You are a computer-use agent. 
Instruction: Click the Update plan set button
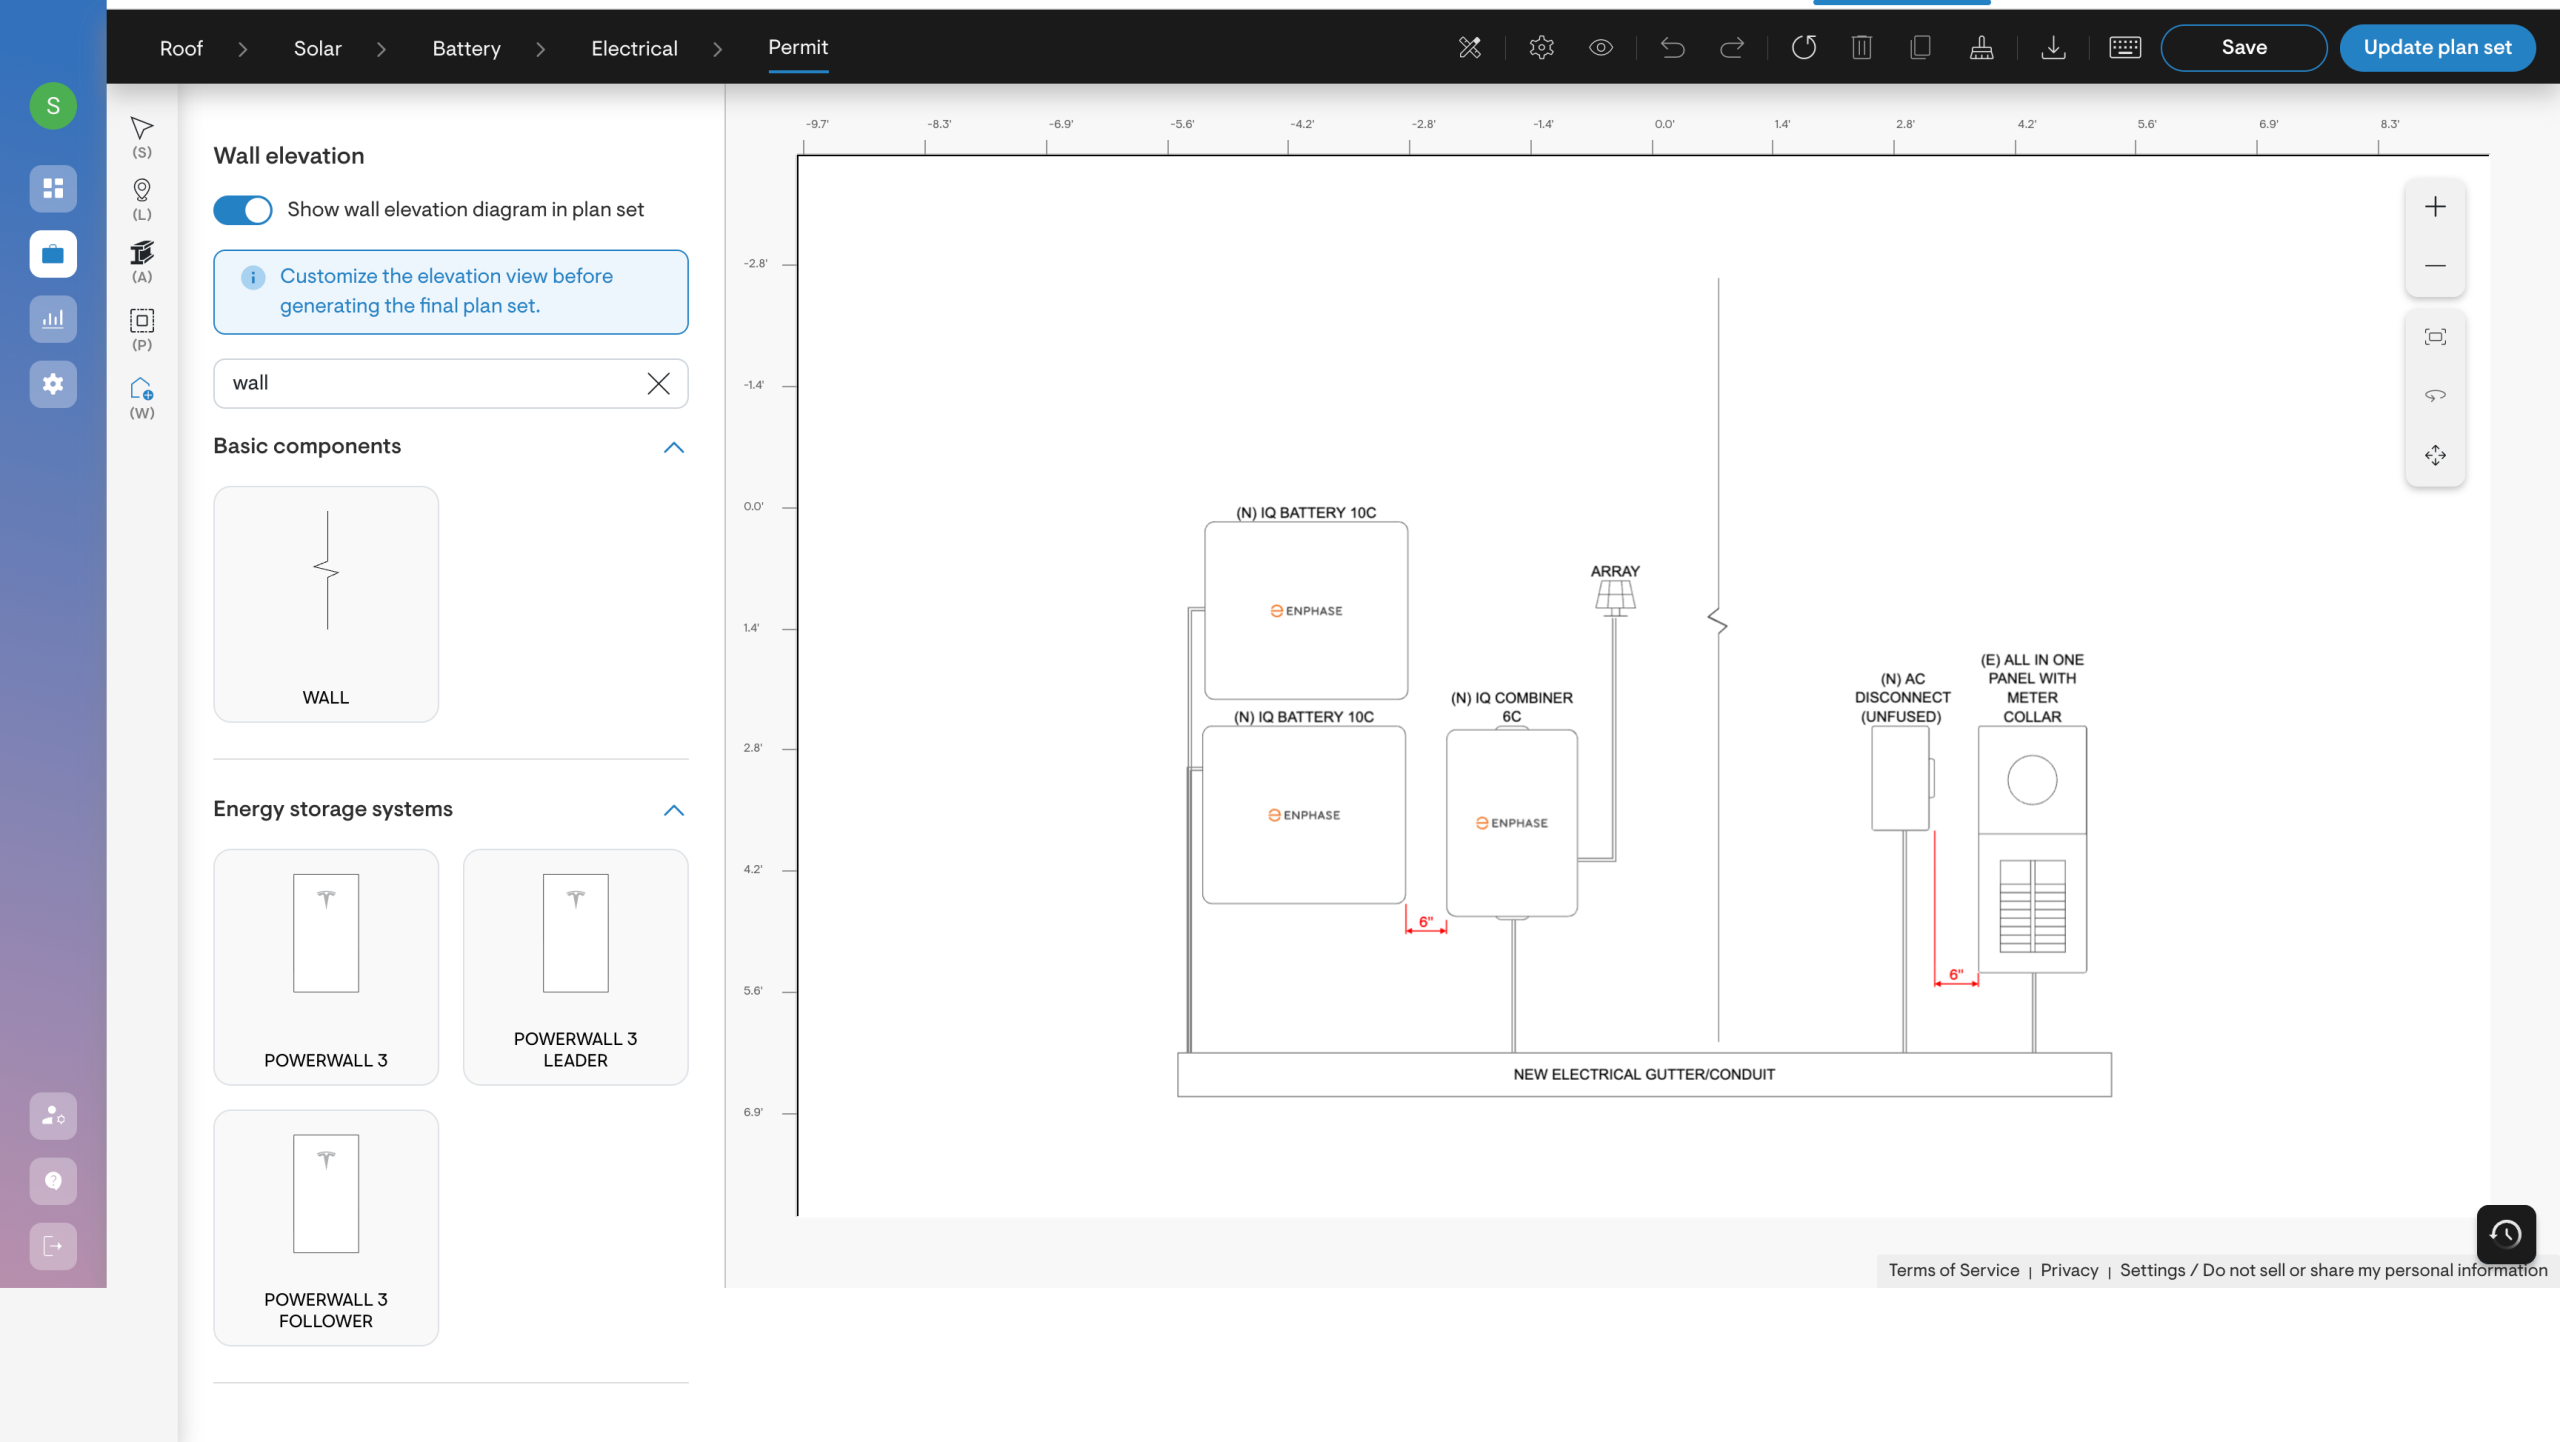pyautogui.click(x=2436, y=48)
